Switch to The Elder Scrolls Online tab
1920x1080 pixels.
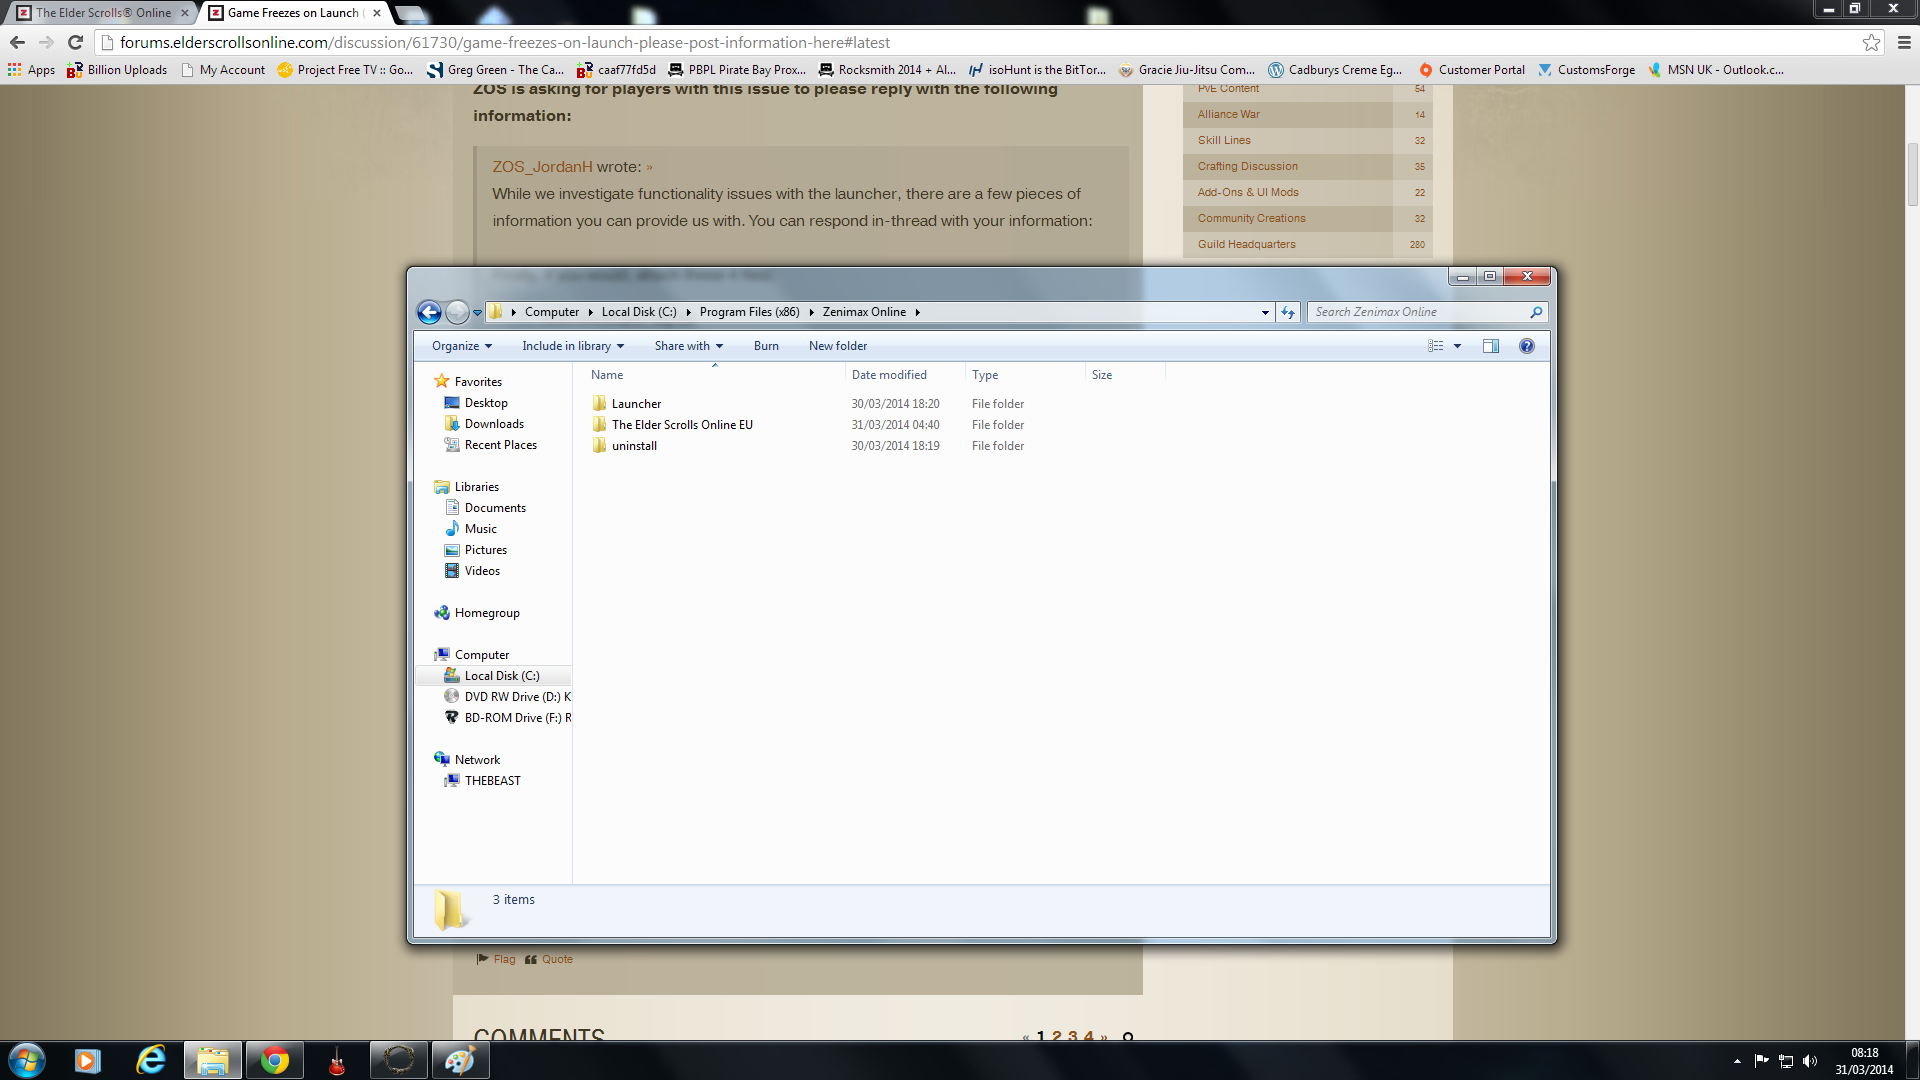(x=103, y=13)
